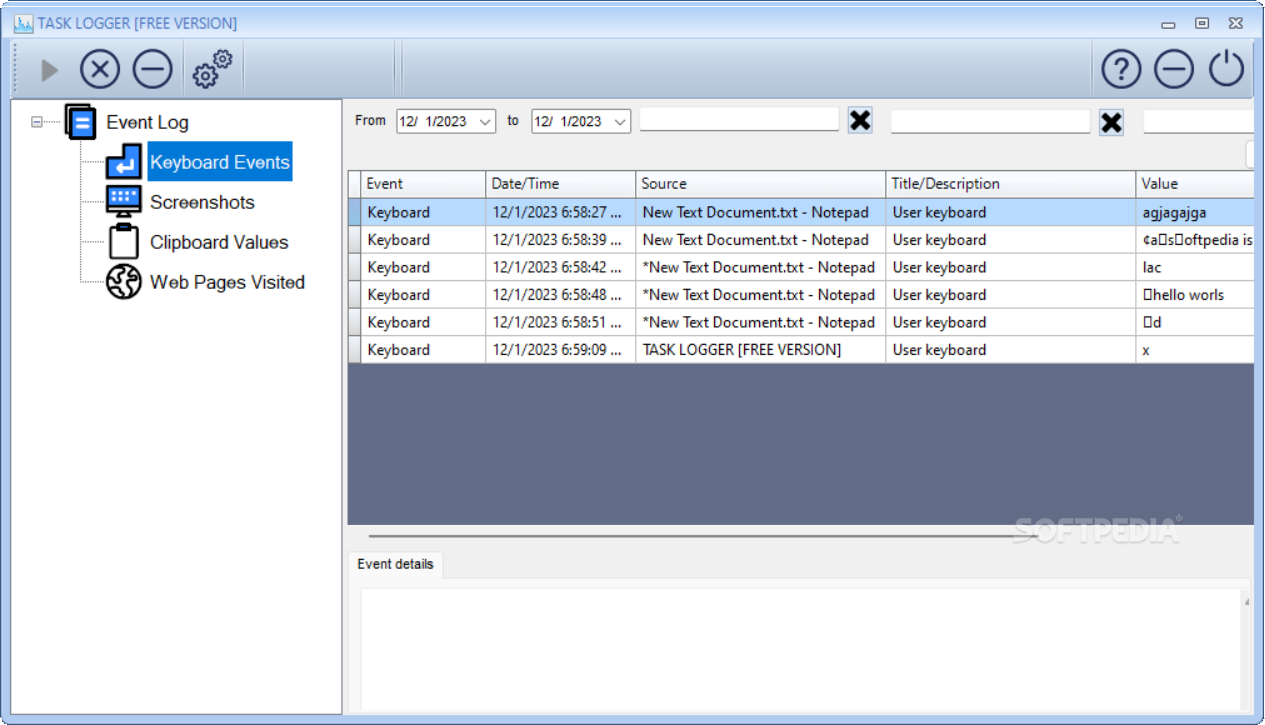This screenshot has width=1265, height=725.
Task: Select the Event Log root node
Action: [147, 122]
